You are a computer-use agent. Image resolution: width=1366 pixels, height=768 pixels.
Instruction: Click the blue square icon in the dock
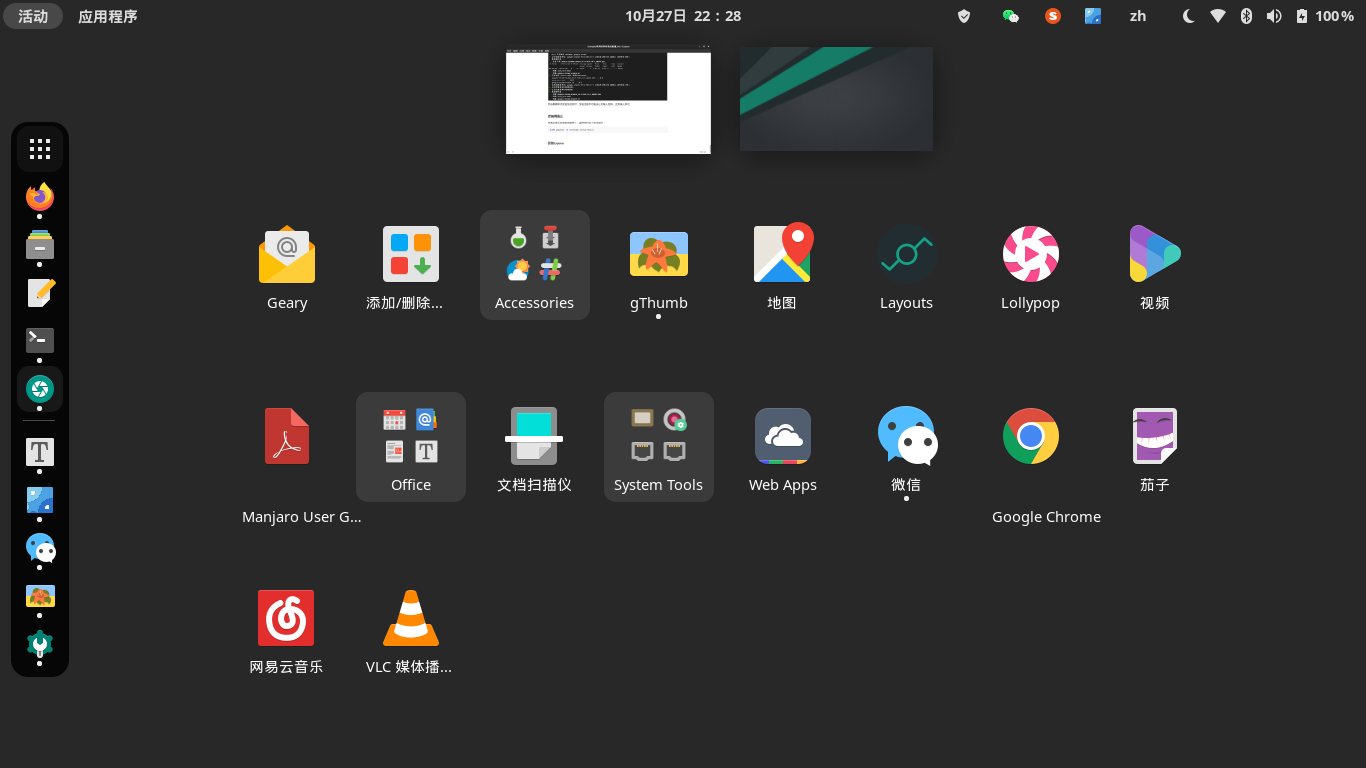tap(40, 500)
